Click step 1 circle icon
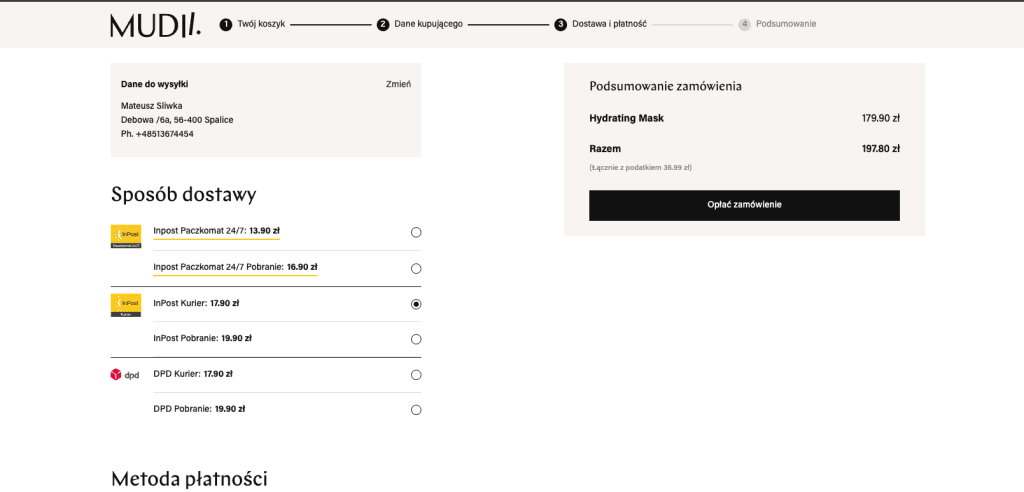The image size is (1024, 492). pos(226,24)
